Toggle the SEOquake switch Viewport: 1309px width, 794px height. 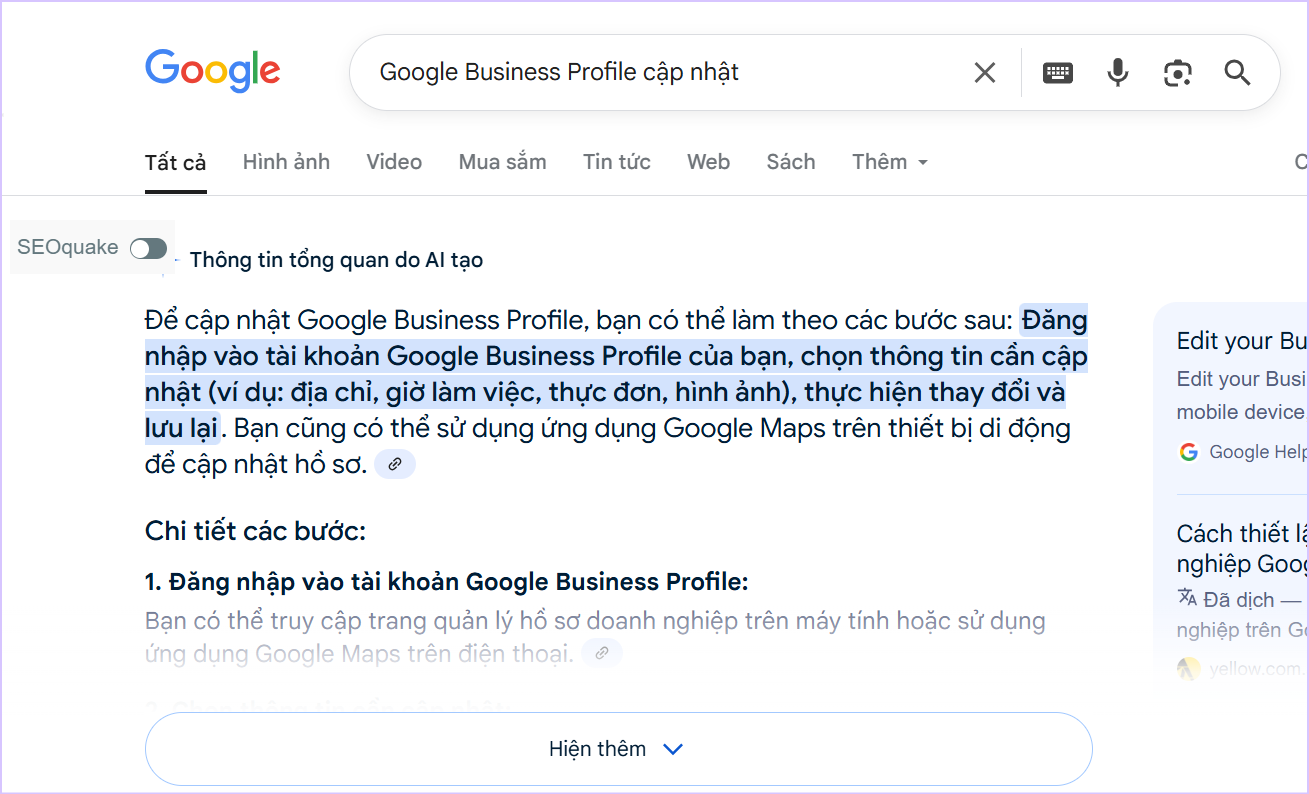(x=148, y=248)
